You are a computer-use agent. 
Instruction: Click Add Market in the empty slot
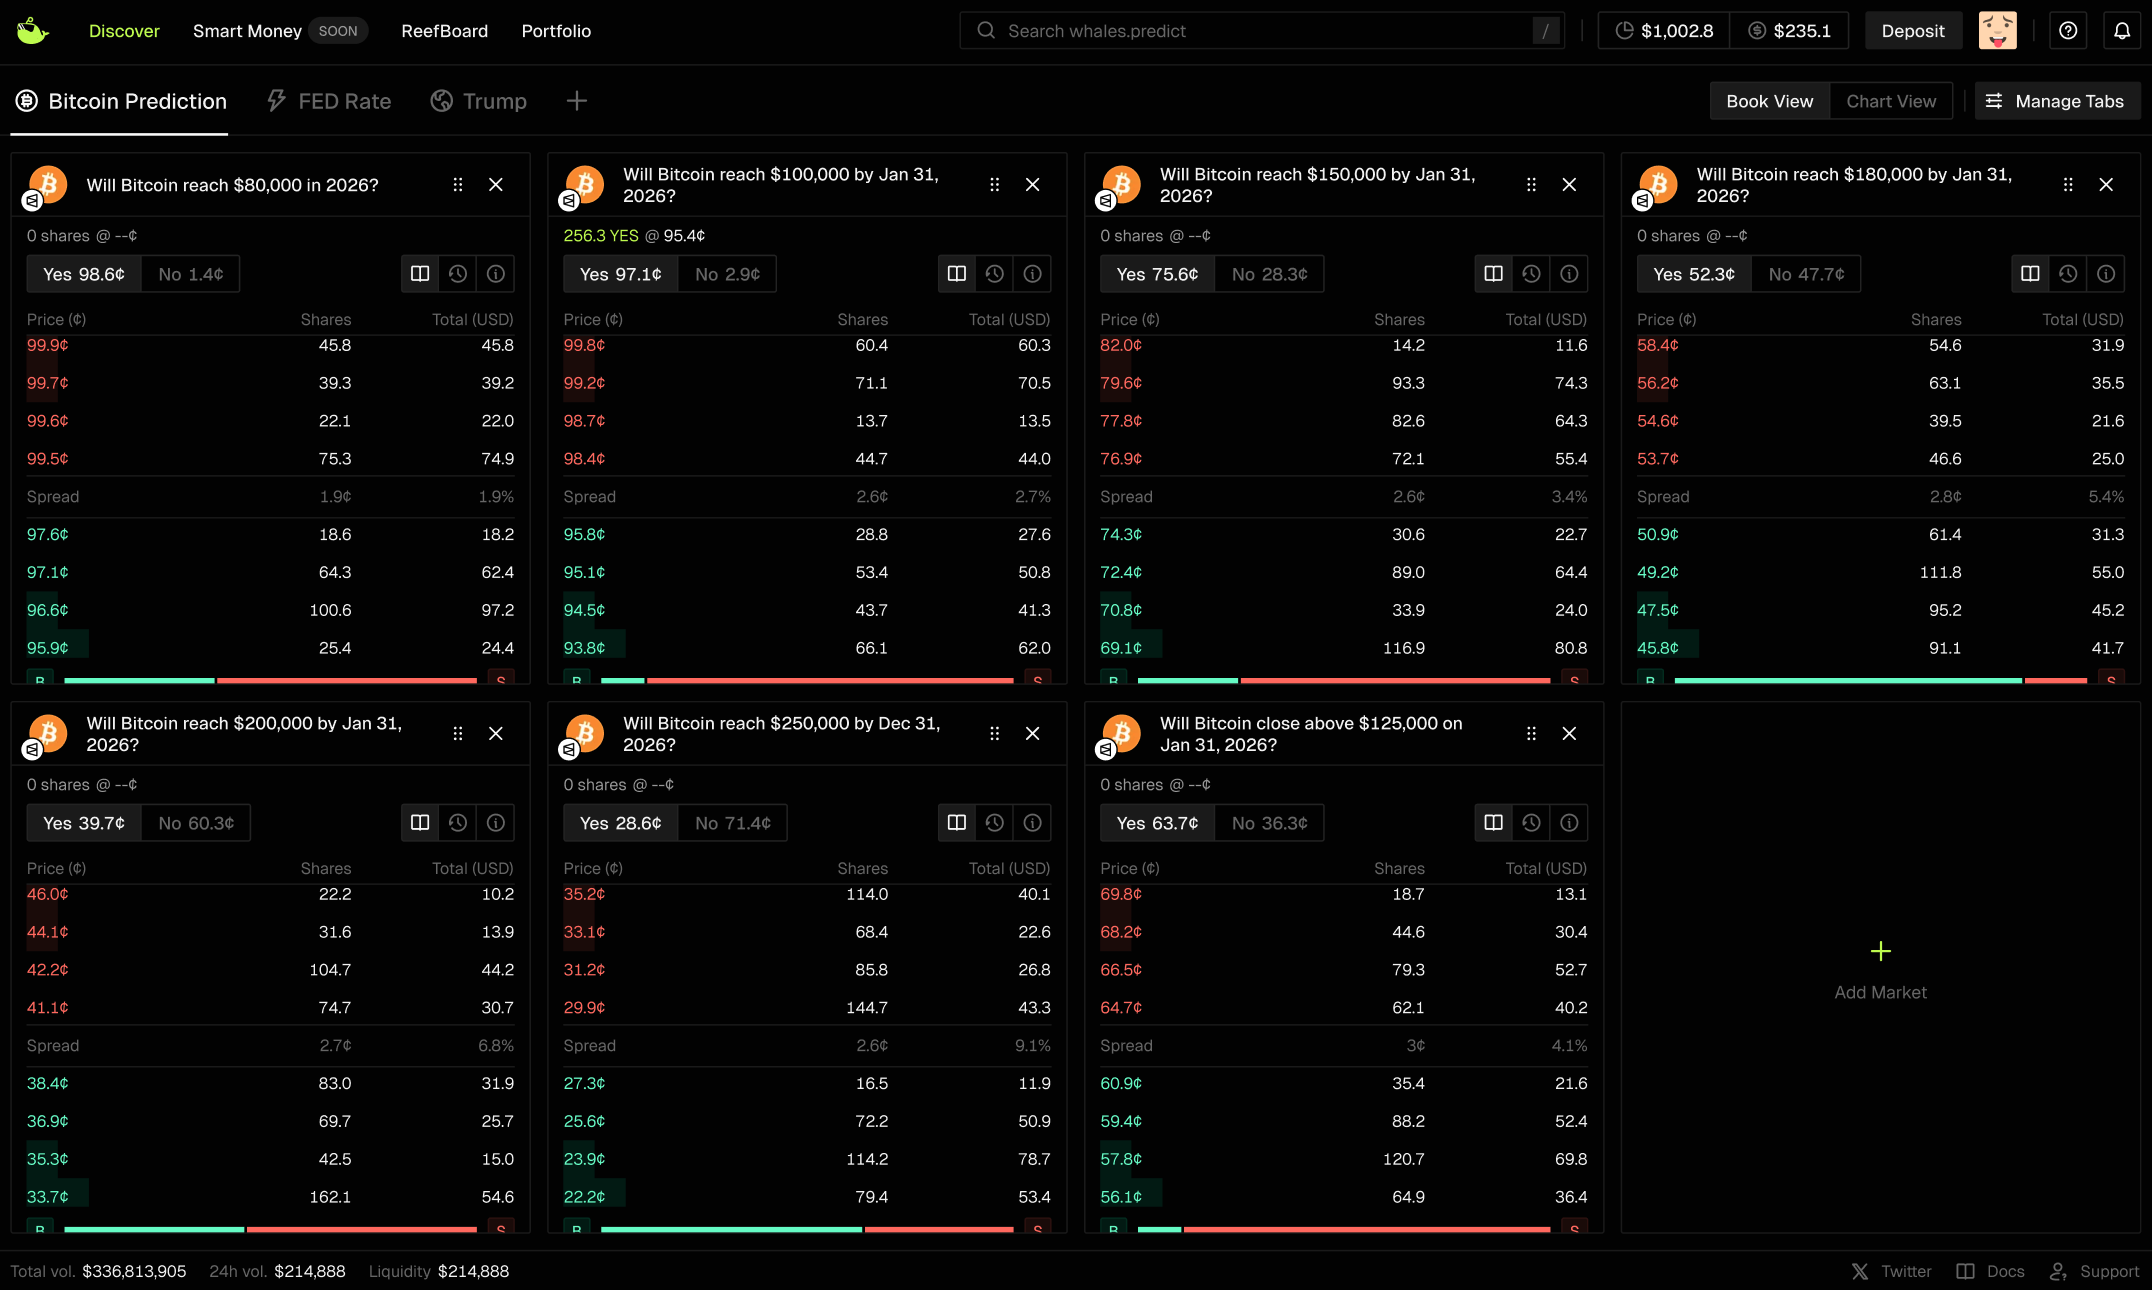pos(1880,968)
